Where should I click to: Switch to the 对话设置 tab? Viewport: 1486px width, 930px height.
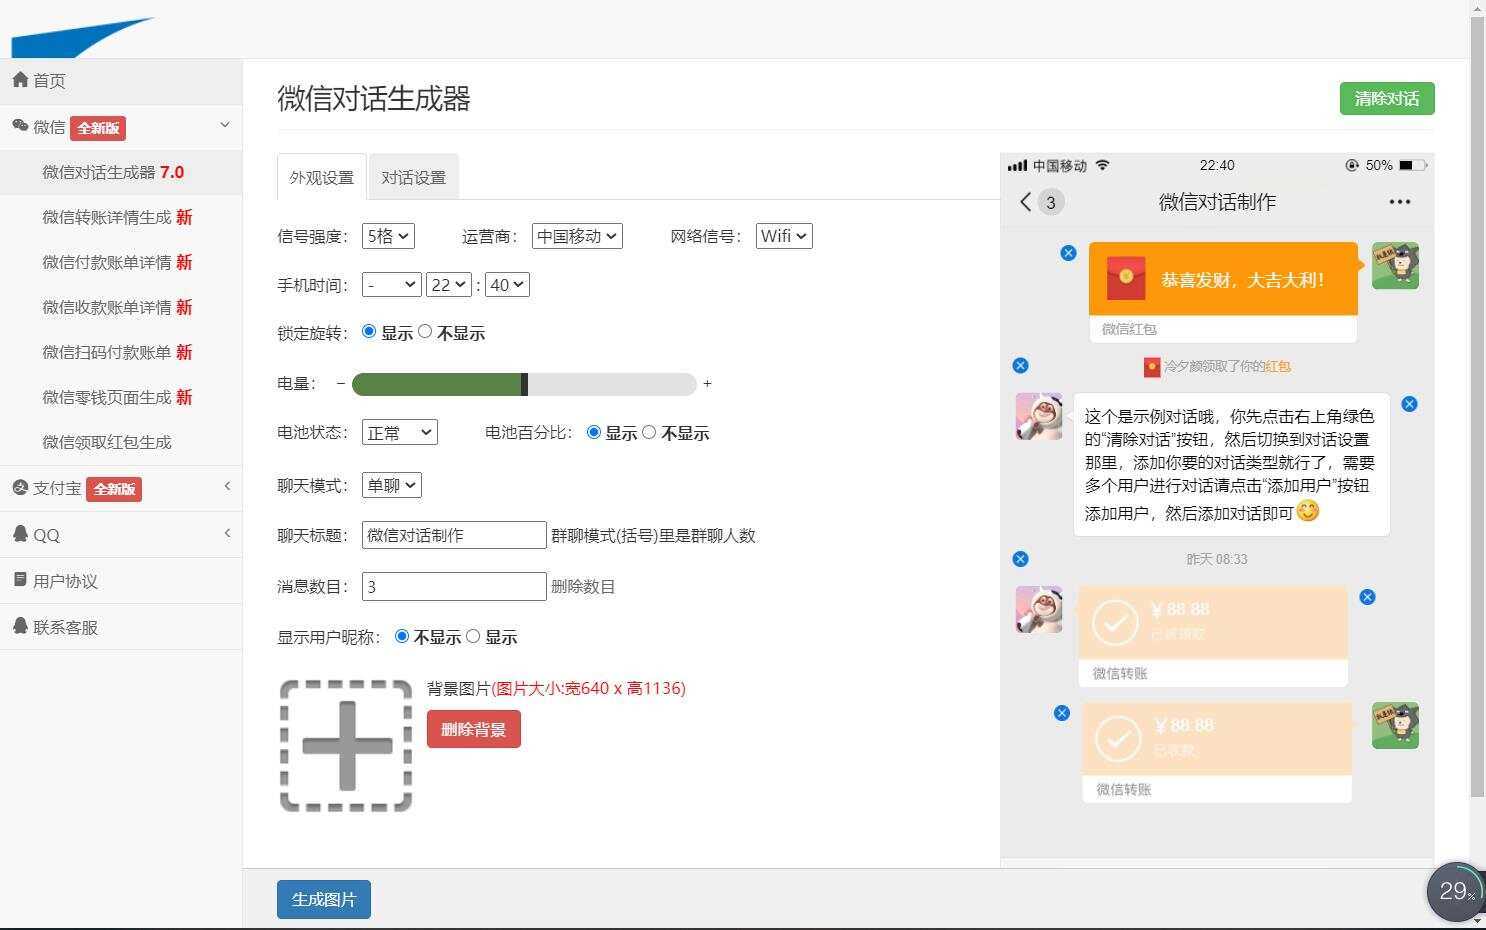413,177
